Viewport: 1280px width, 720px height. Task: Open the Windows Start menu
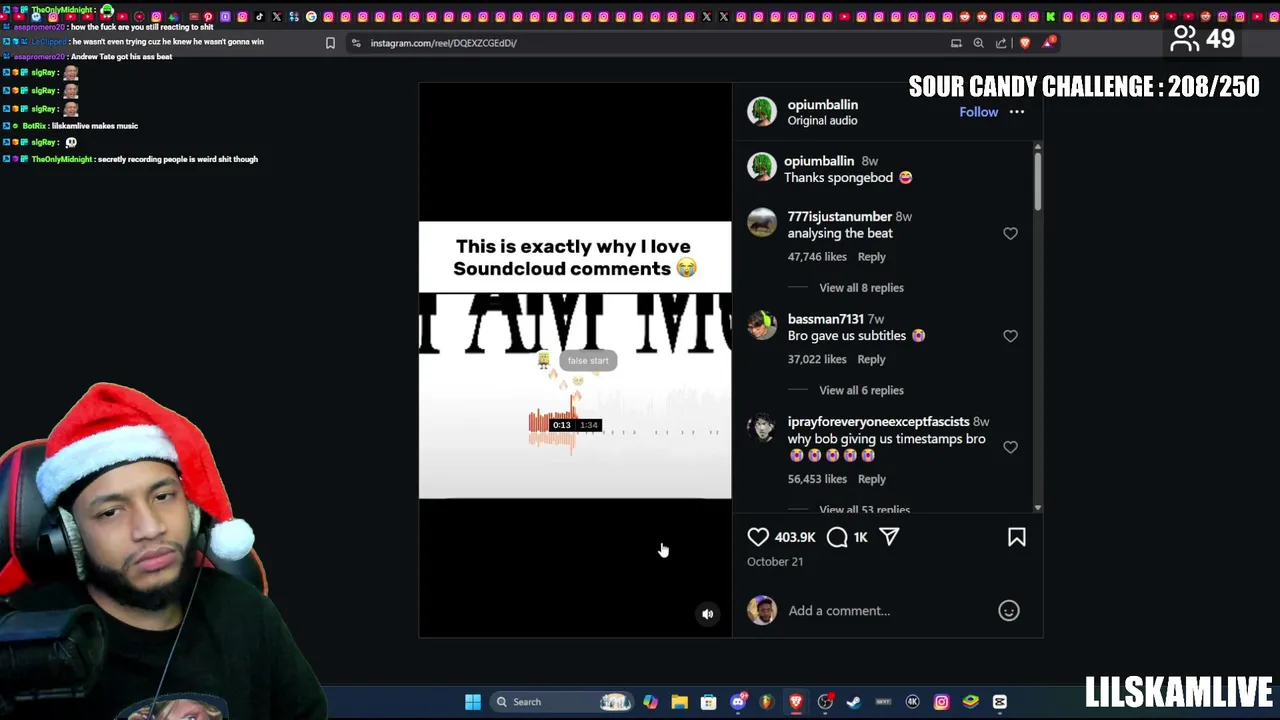[473, 702]
